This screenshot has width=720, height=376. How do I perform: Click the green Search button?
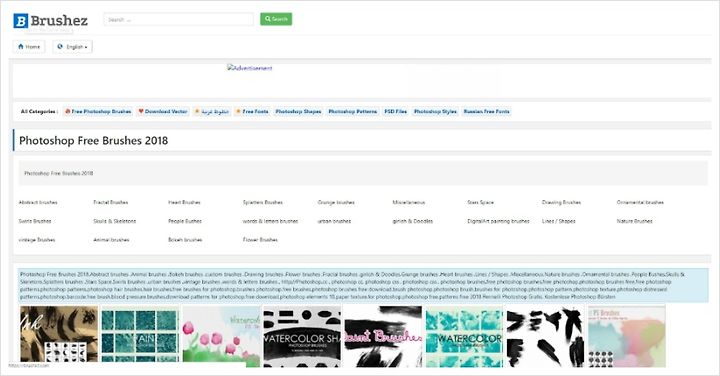tap(276, 19)
